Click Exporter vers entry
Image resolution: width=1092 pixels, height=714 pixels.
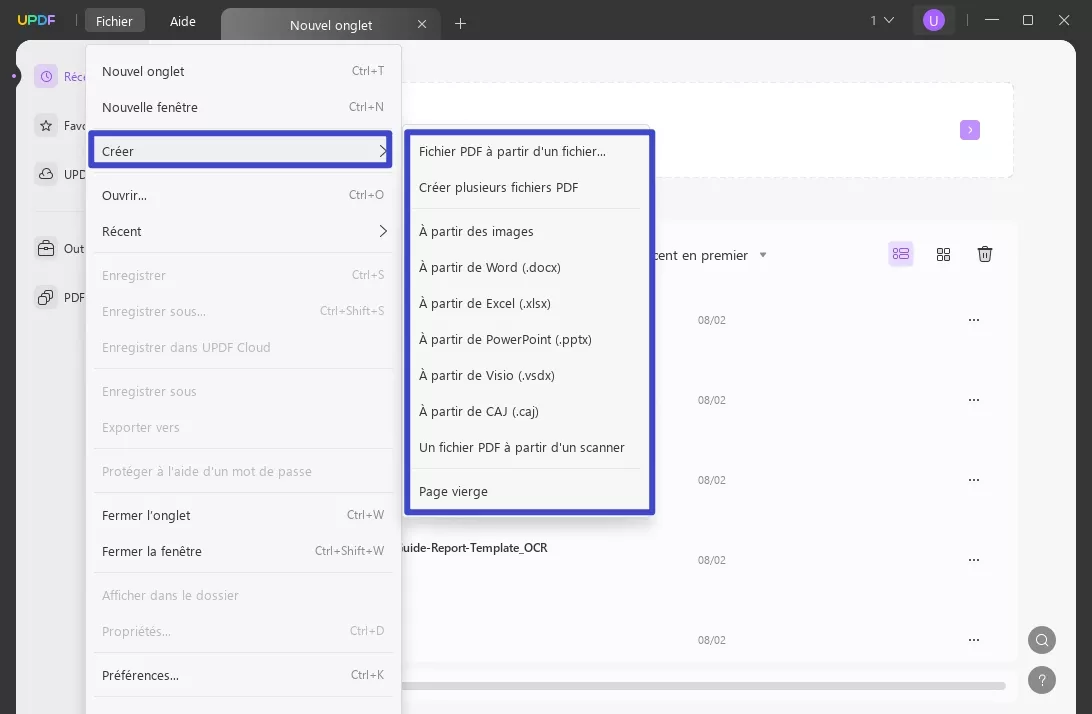click(243, 428)
